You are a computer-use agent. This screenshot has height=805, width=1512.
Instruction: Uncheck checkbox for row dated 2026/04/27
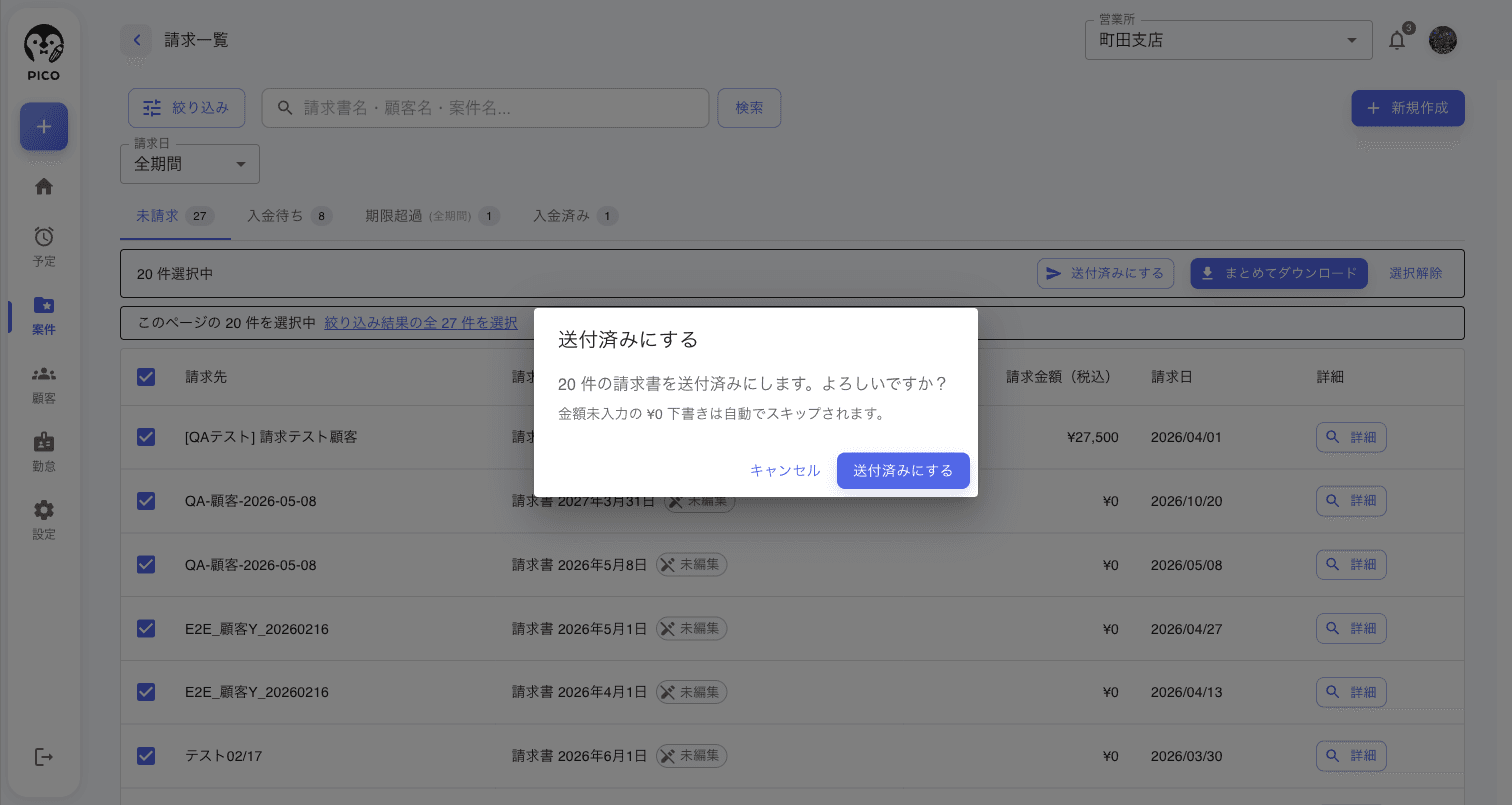pos(146,628)
